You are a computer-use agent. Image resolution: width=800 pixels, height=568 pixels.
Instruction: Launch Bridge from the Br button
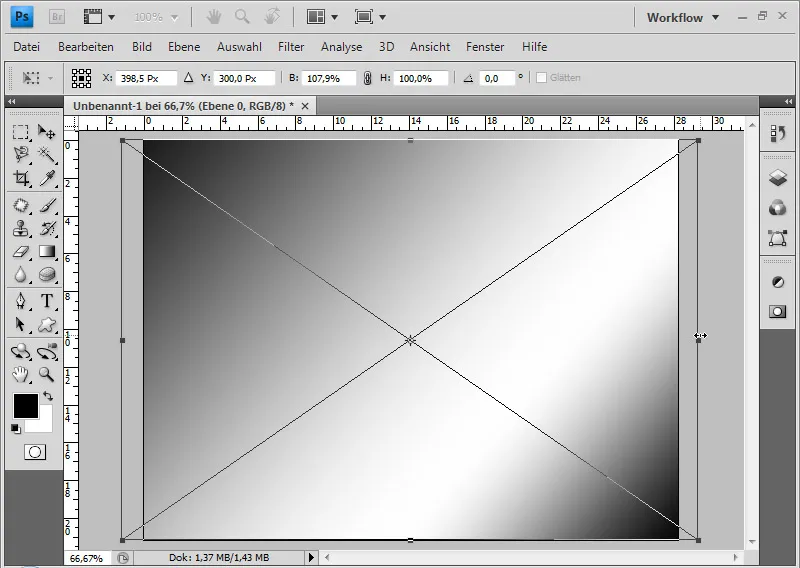pos(57,17)
